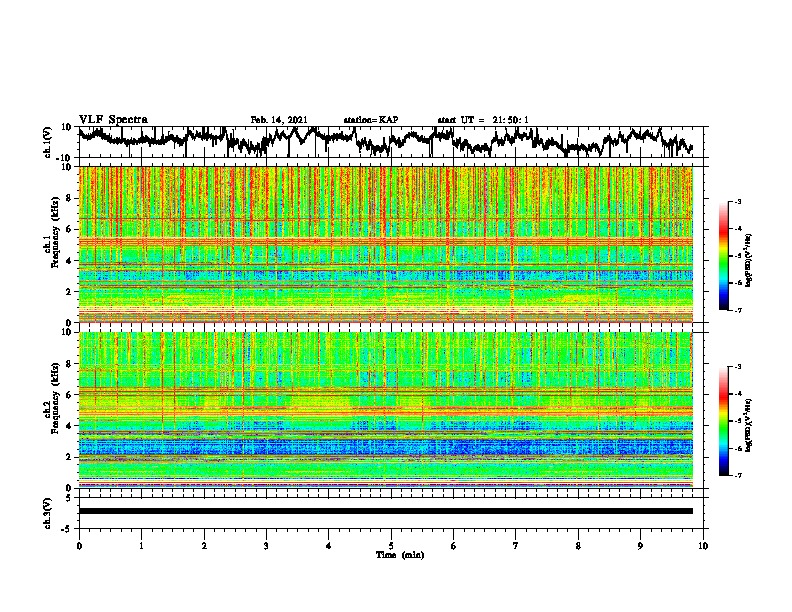Click the '2' kHz tick of ch.2 spectrogram

click(x=69, y=457)
